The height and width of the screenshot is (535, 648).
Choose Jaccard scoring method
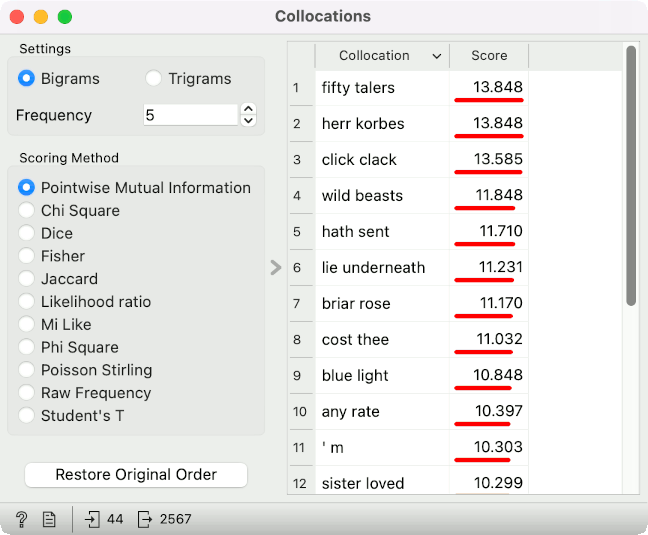[26, 279]
